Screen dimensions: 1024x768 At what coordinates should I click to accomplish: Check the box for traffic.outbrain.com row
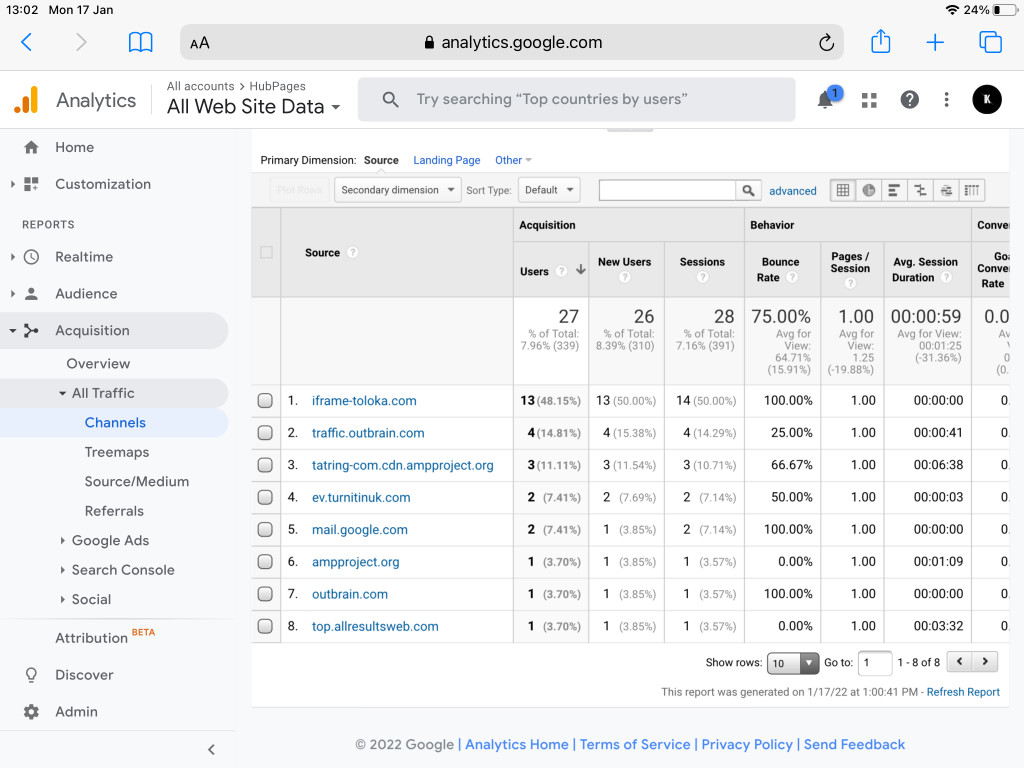(265, 432)
